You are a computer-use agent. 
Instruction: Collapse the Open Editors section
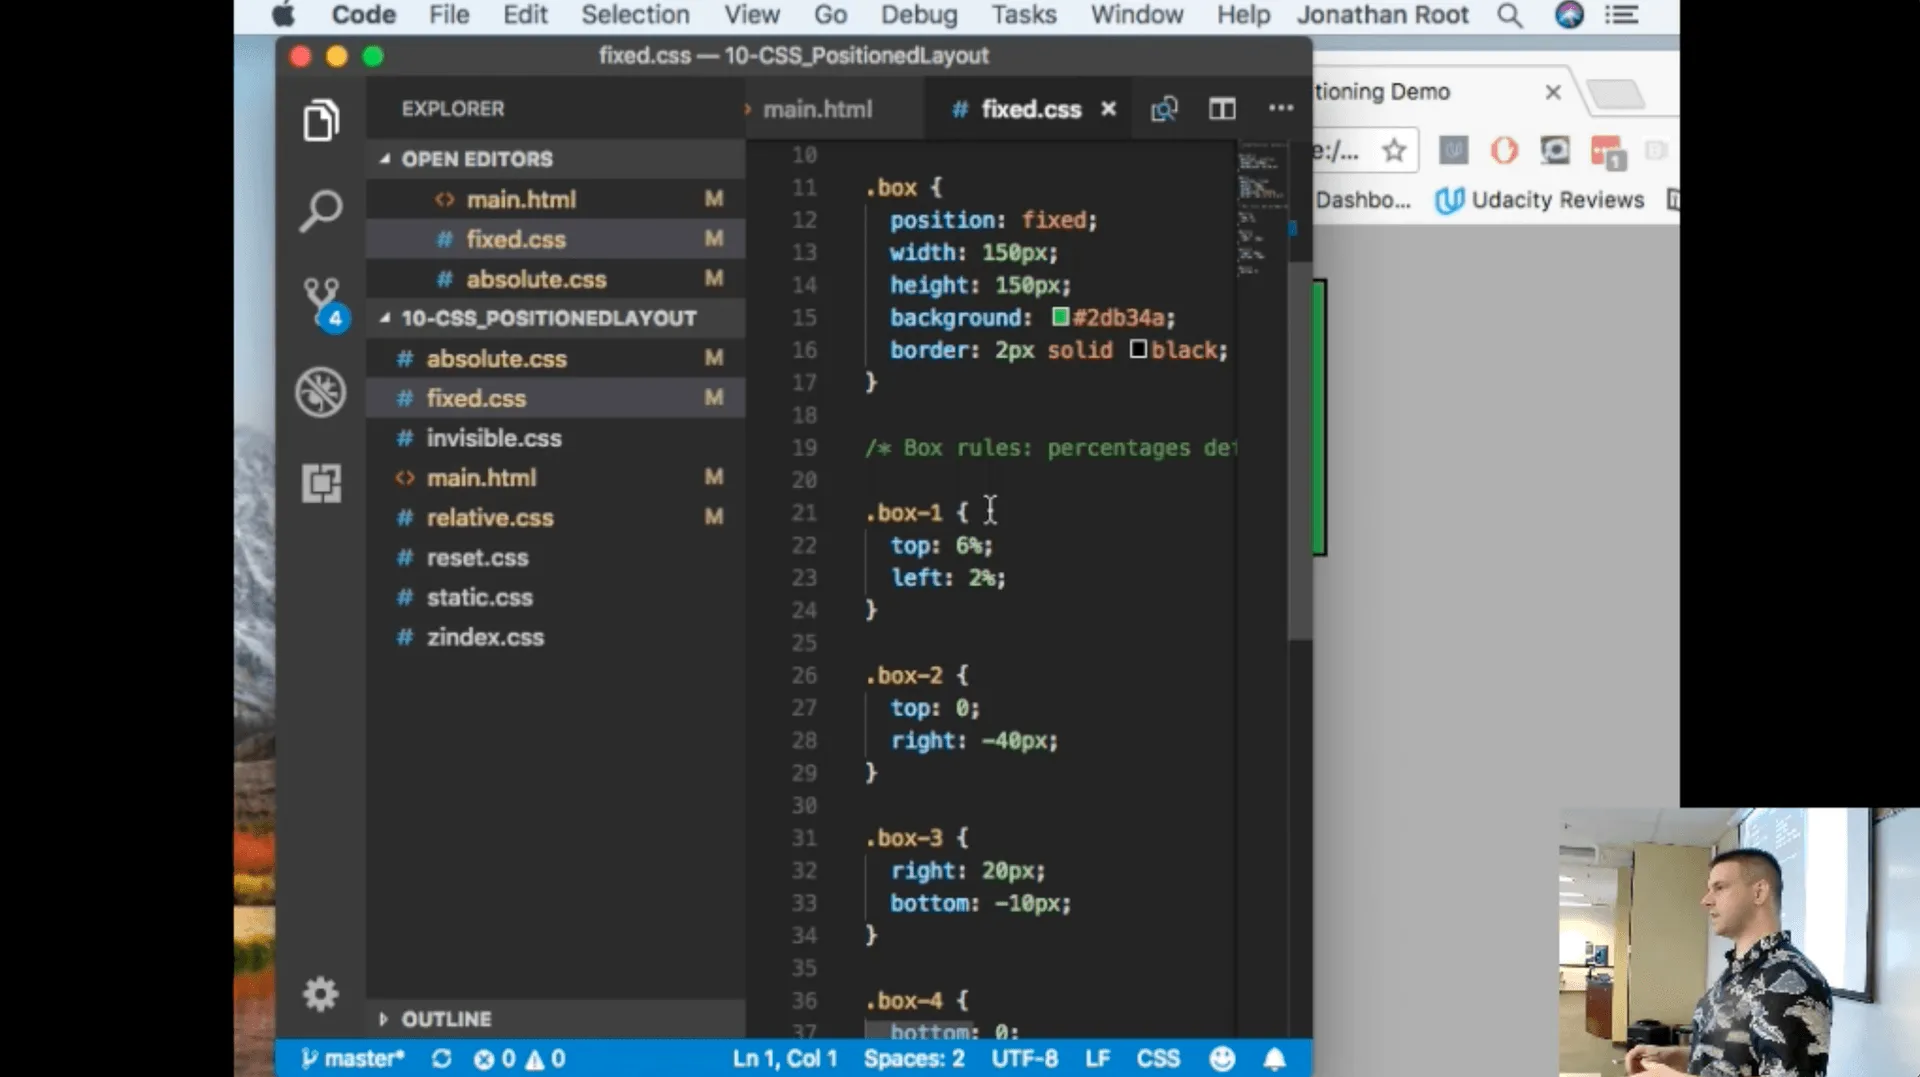555,159
